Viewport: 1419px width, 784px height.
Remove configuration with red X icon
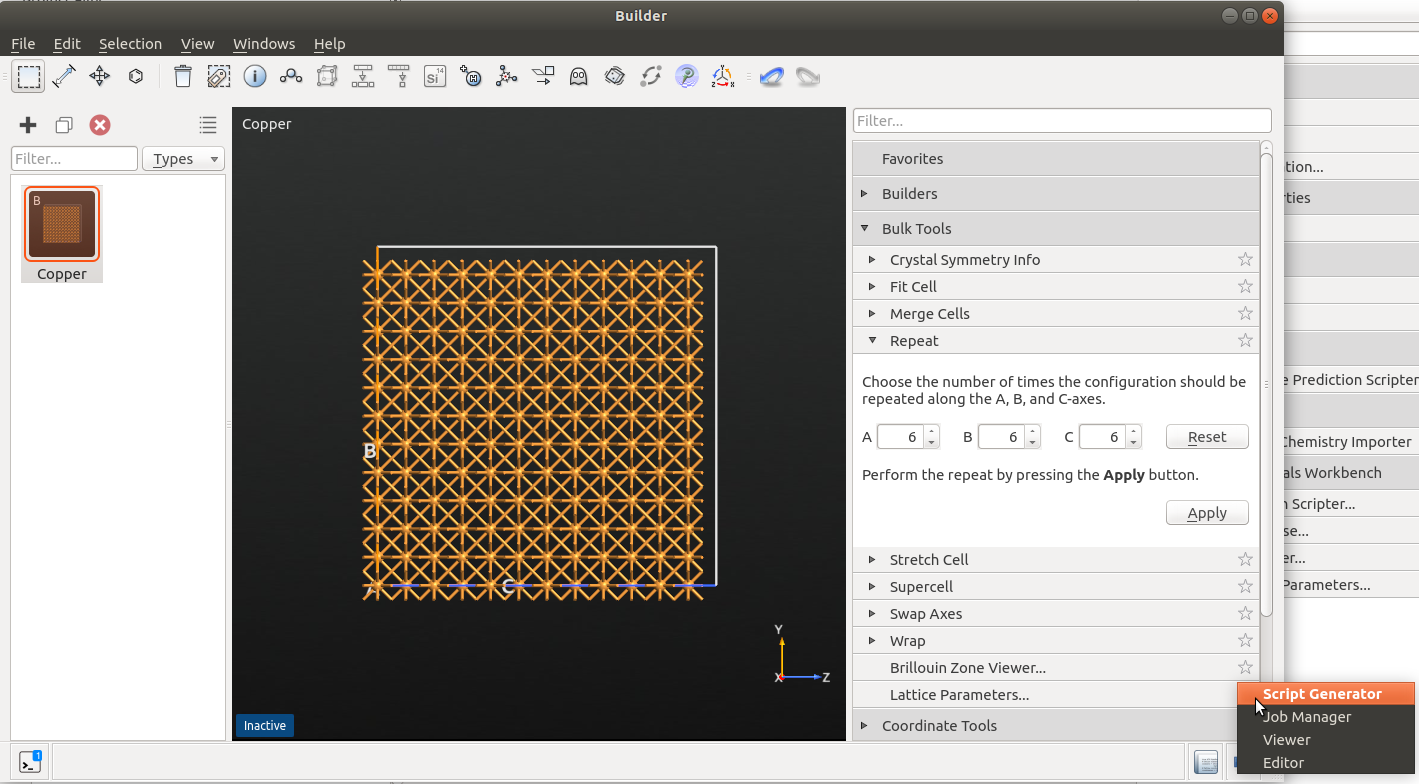(100, 125)
